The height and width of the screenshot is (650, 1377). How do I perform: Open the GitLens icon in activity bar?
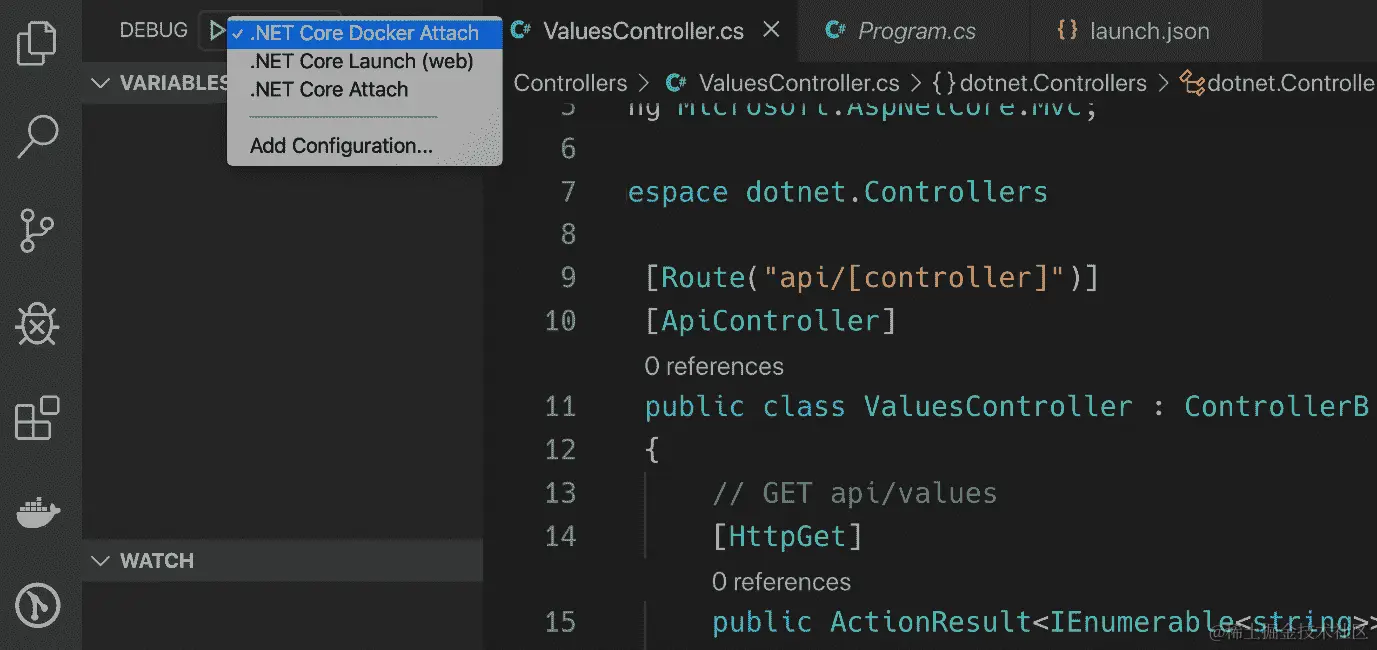point(39,605)
